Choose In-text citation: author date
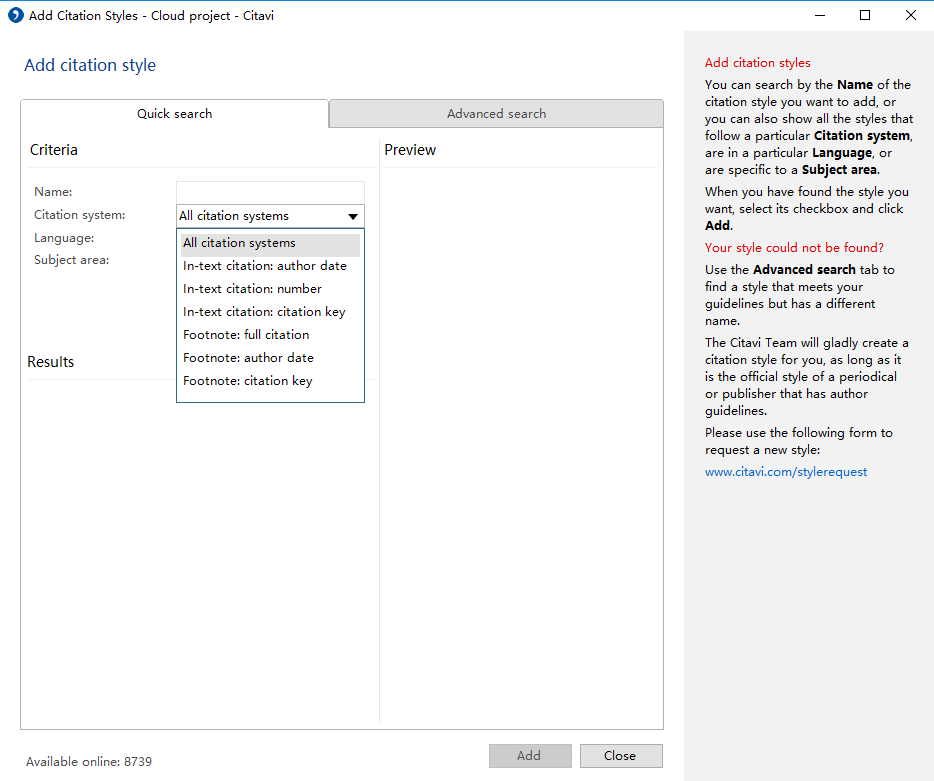 (x=270, y=266)
